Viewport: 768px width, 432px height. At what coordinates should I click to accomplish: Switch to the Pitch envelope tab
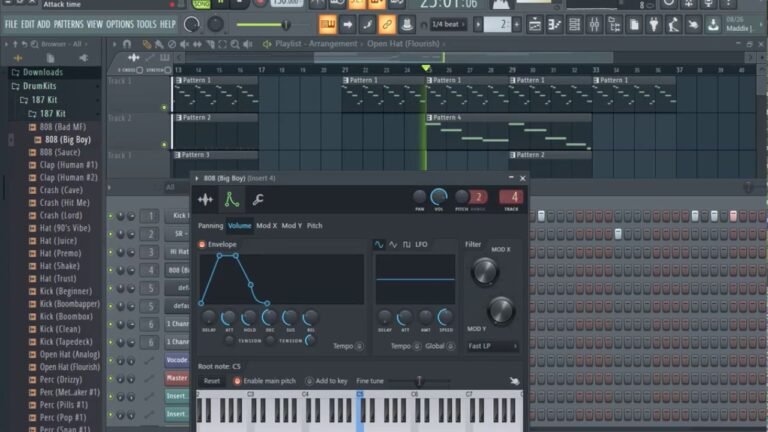click(x=314, y=226)
